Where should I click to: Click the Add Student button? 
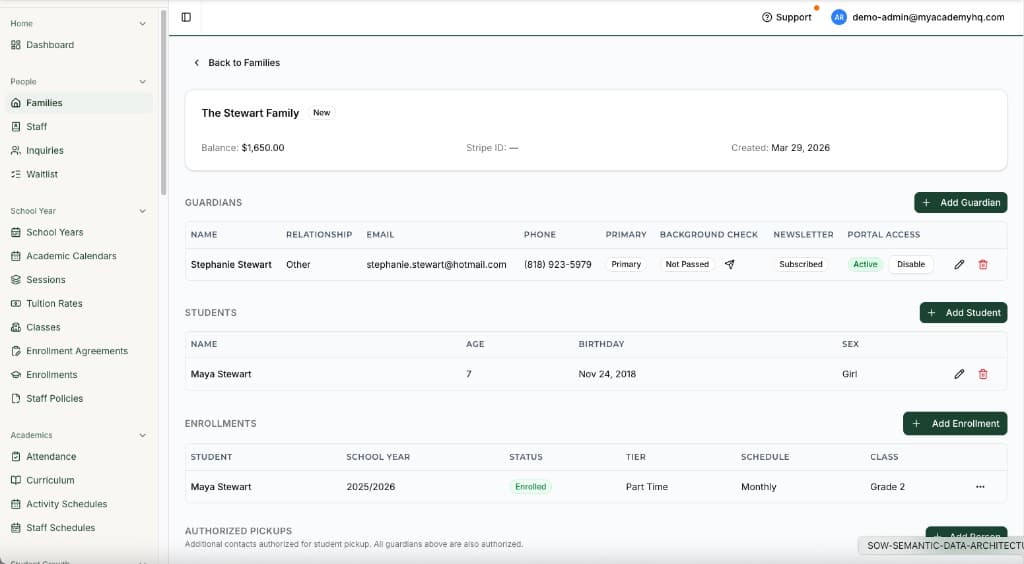pyautogui.click(x=963, y=313)
